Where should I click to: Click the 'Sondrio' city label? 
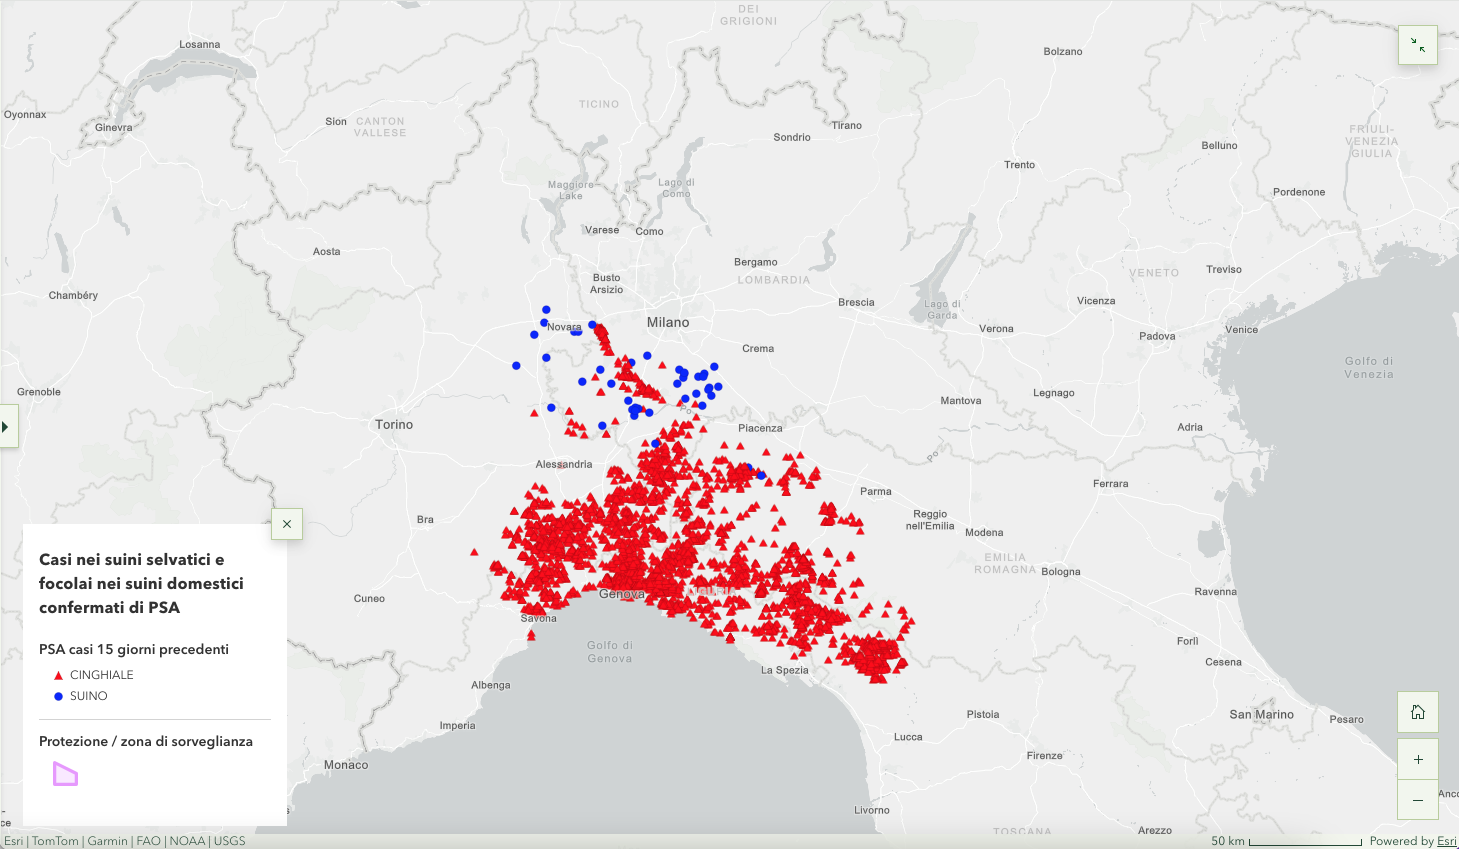point(792,137)
